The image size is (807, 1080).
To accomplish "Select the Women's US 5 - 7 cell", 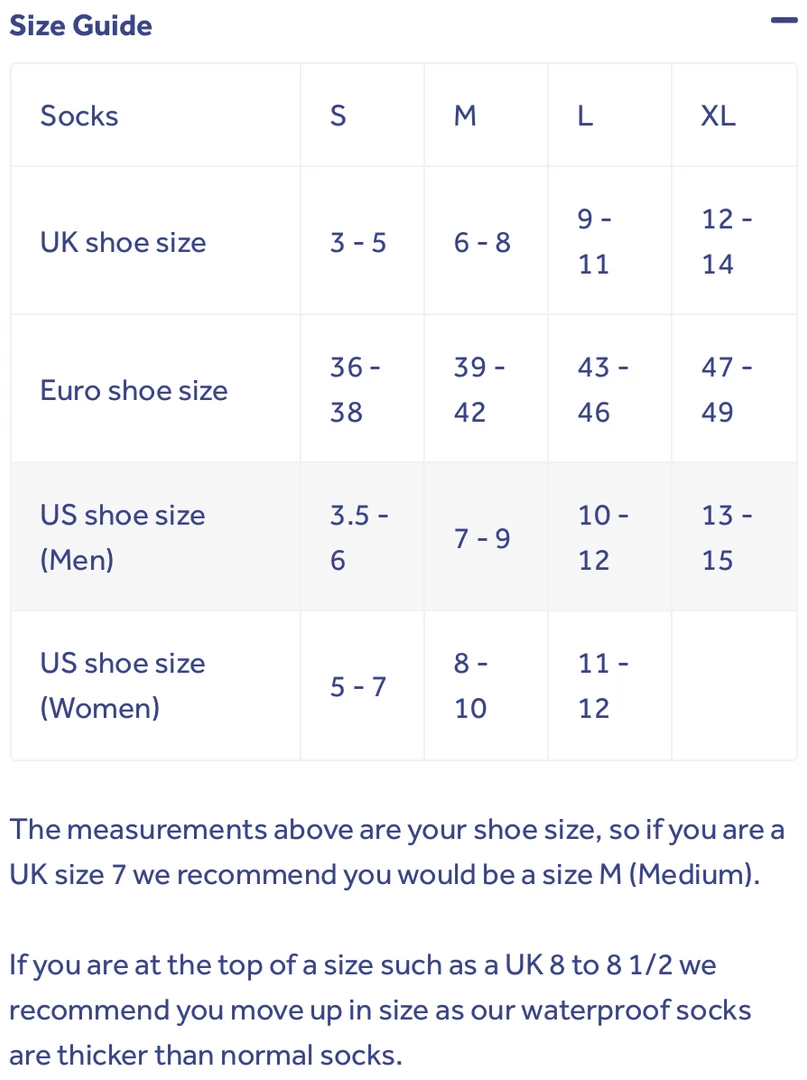I will tap(358, 687).
